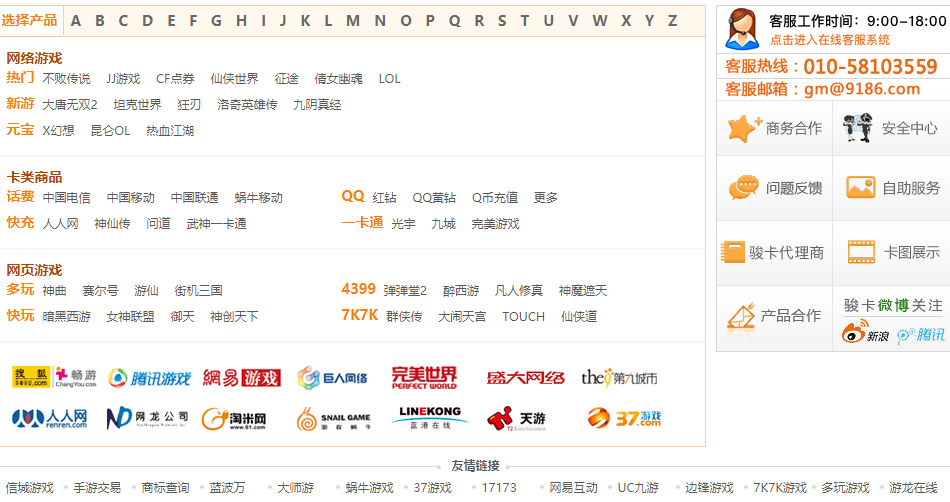This screenshot has width=950, height=502.
Task: Open the 网龙公司 ND logo
Action: pyautogui.click(x=147, y=418)
